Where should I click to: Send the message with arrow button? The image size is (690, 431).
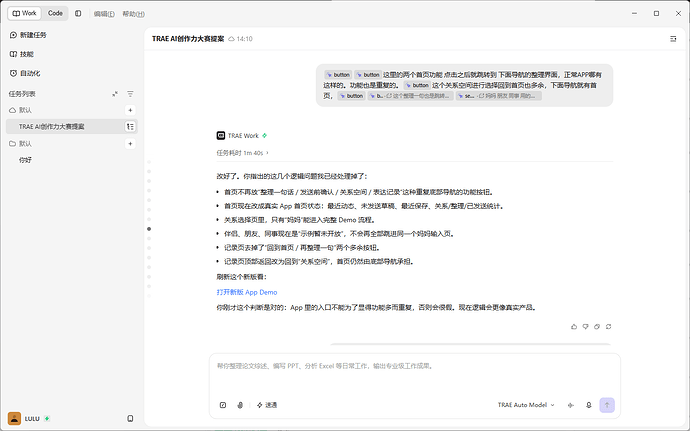[x=607, y=405]
